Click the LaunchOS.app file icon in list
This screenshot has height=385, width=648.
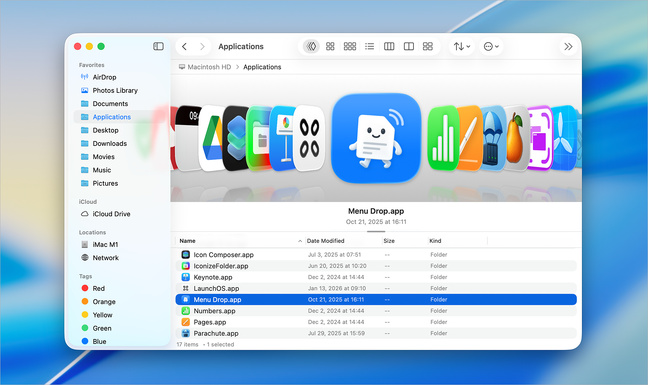186,288
